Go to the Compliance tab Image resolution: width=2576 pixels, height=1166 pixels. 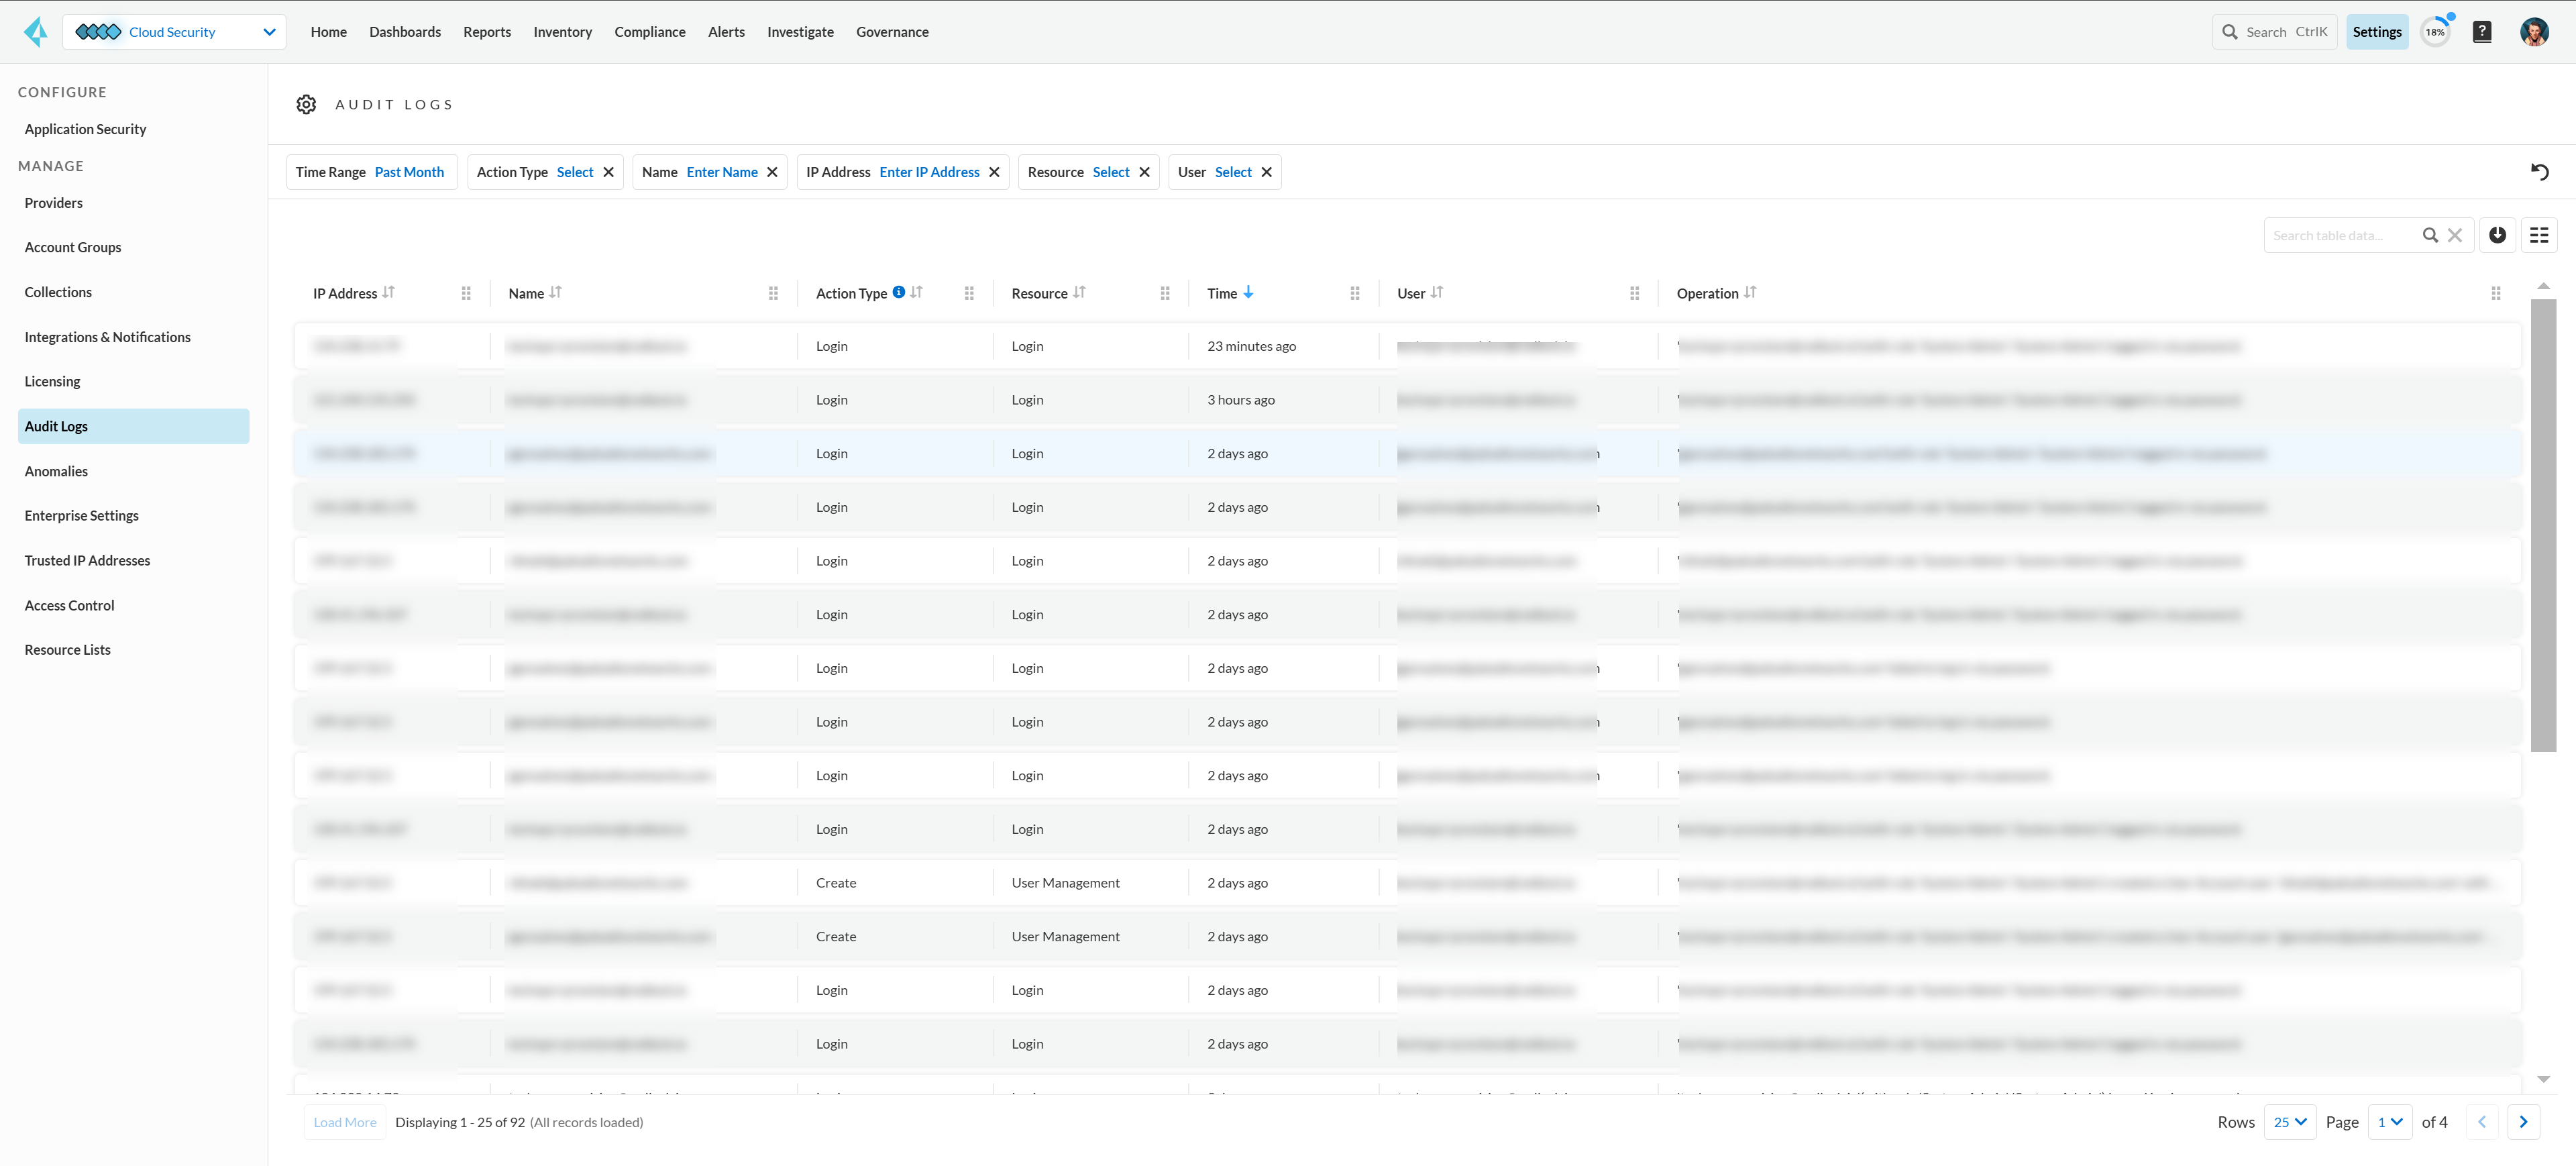coord(650,32)
